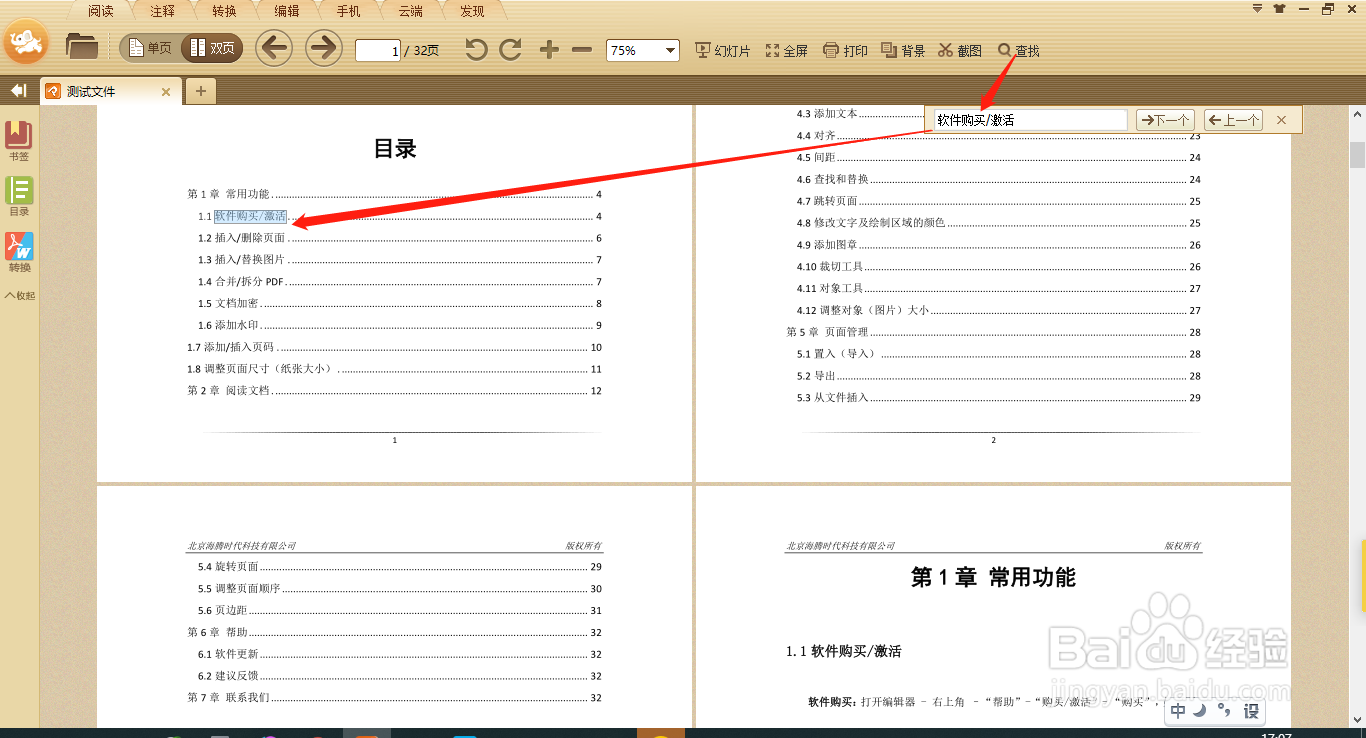1366x738 pixels.
Task: Switch to the 注释 annotation tab
Action: pos(160,11)
